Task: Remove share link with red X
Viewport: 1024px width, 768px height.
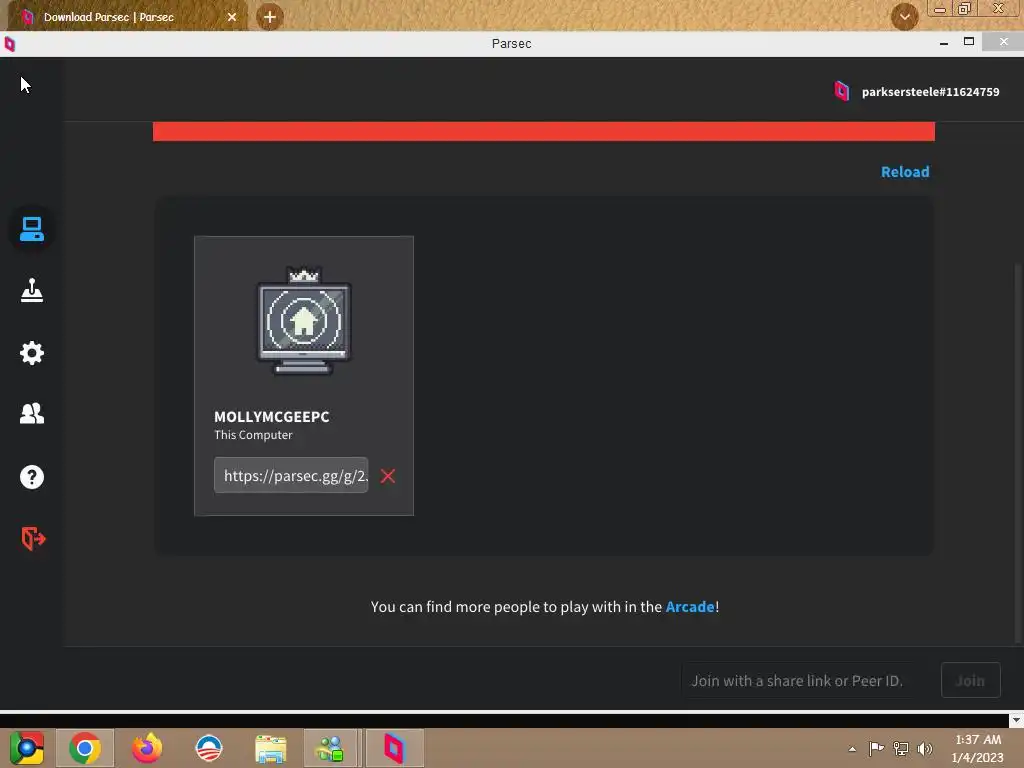Action: [x=388, y=476]
